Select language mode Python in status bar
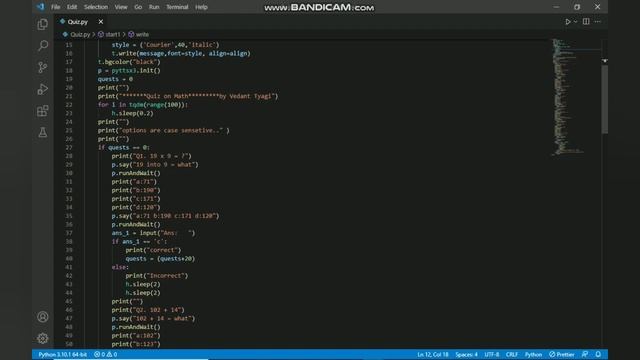 533,354
